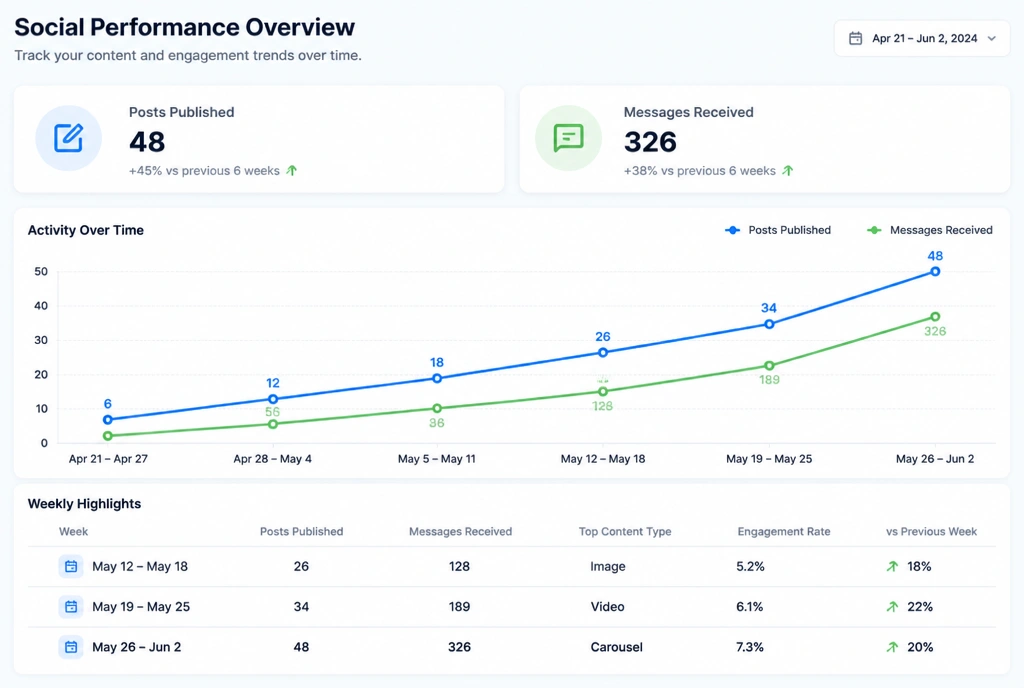Viewport: 1024px width, 688px height.
Task: Sort by the vs Previous Week column header
Action: pos(931,531)
